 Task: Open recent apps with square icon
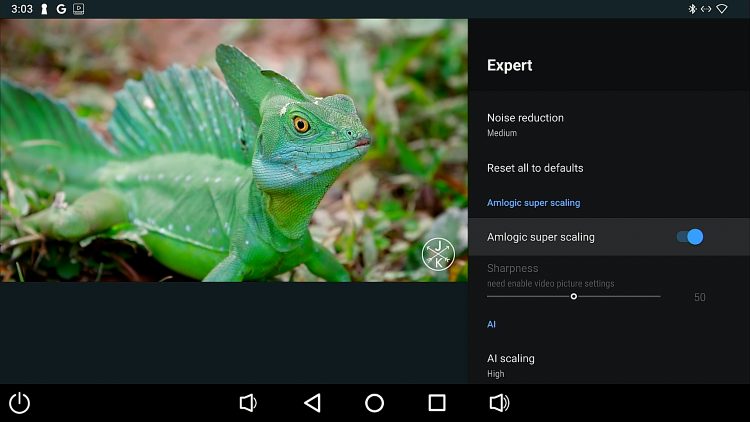[437, 403]
